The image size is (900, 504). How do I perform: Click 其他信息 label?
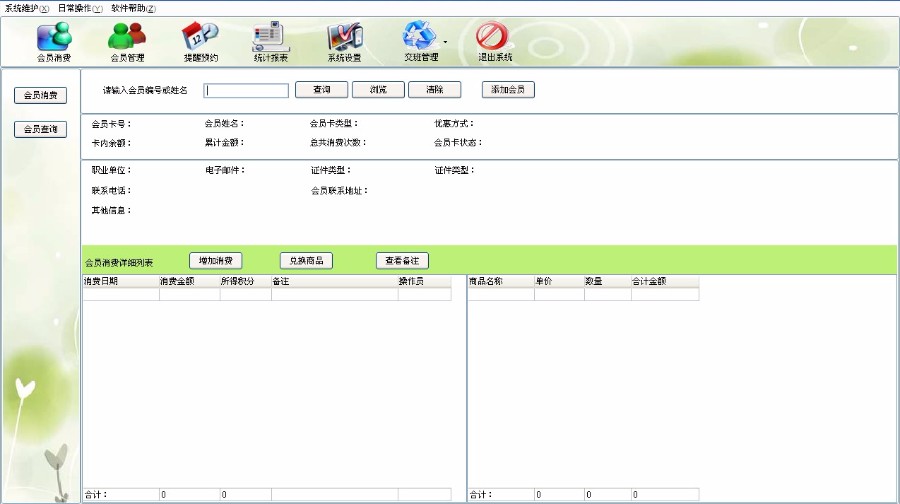111,211
